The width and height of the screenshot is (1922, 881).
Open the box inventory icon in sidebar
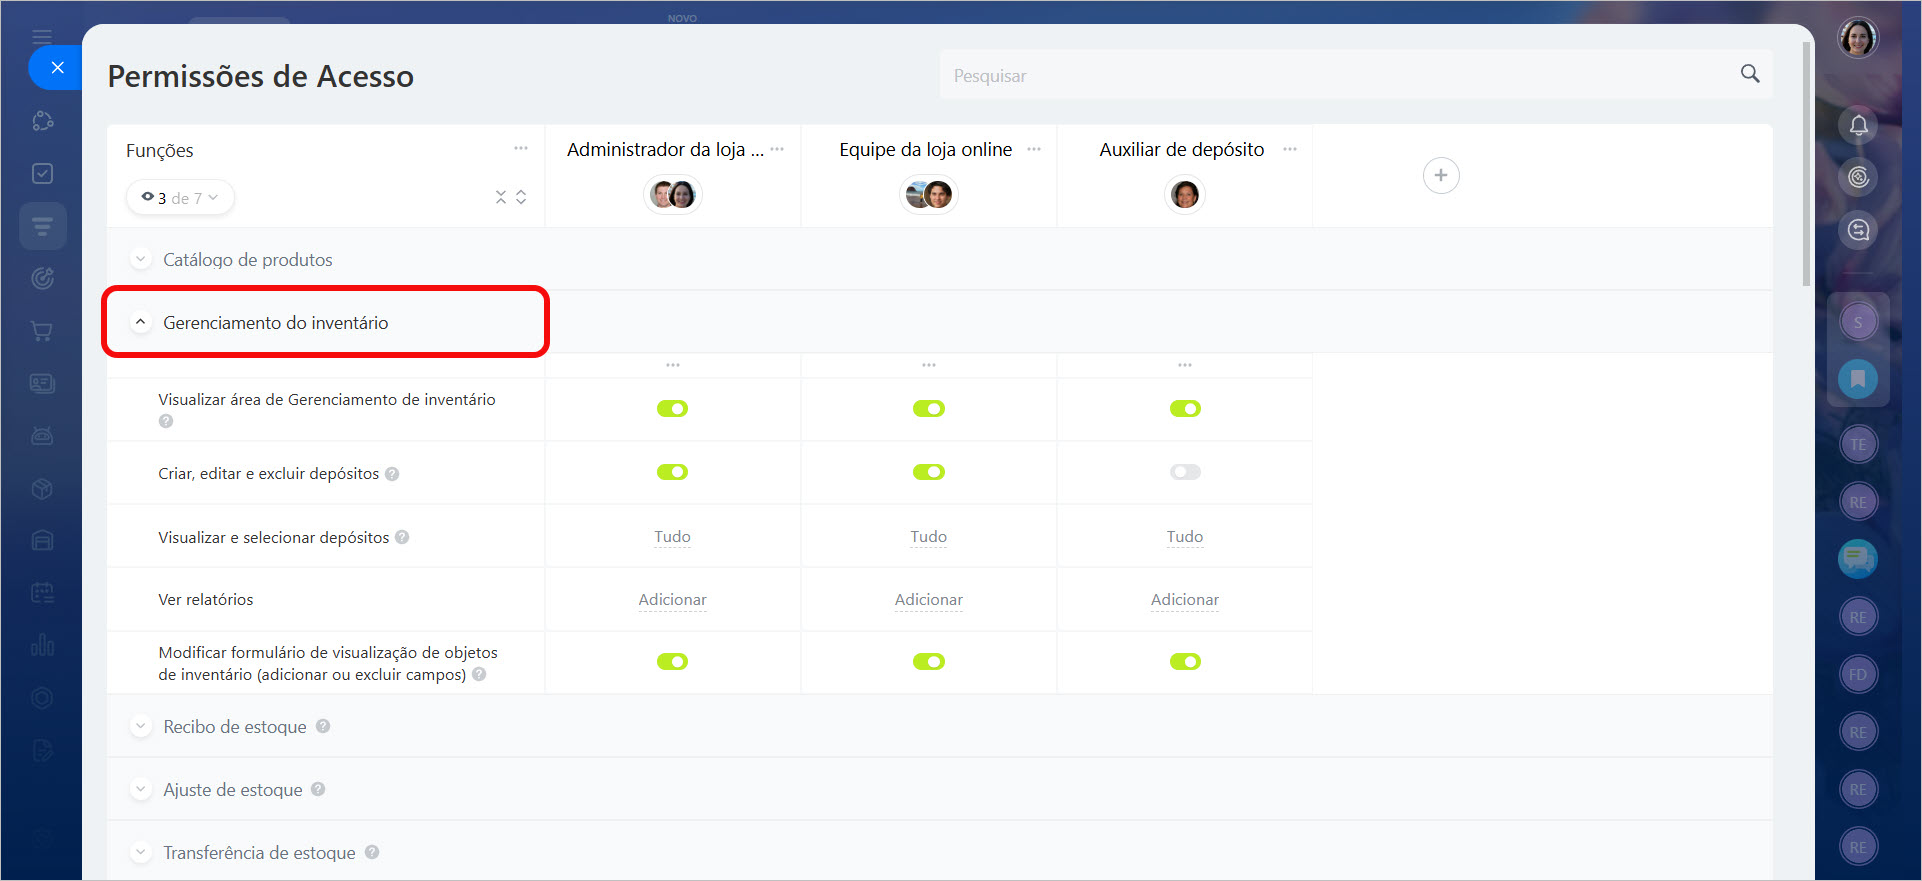42,488
